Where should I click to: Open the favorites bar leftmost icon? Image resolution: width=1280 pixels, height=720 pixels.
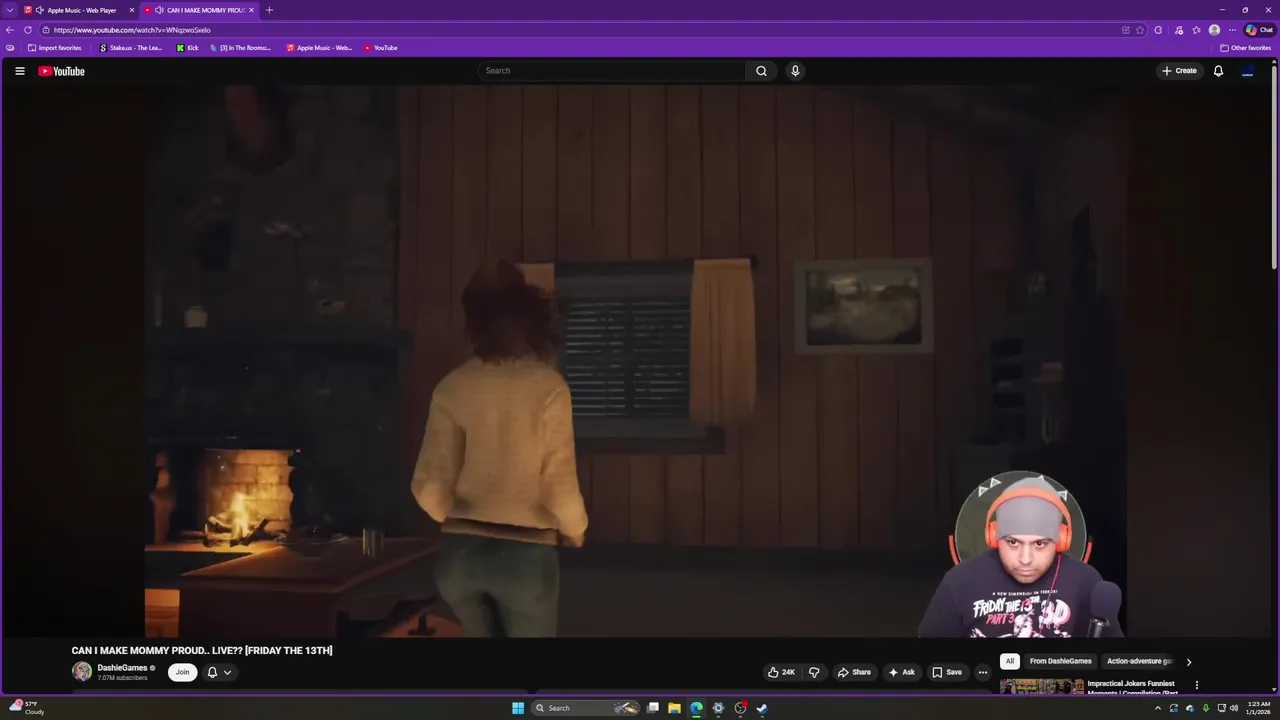10,48
